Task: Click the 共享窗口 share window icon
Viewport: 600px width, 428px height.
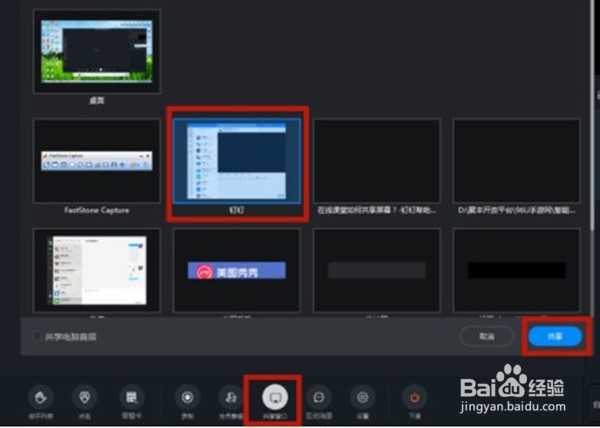Action: 275,397
